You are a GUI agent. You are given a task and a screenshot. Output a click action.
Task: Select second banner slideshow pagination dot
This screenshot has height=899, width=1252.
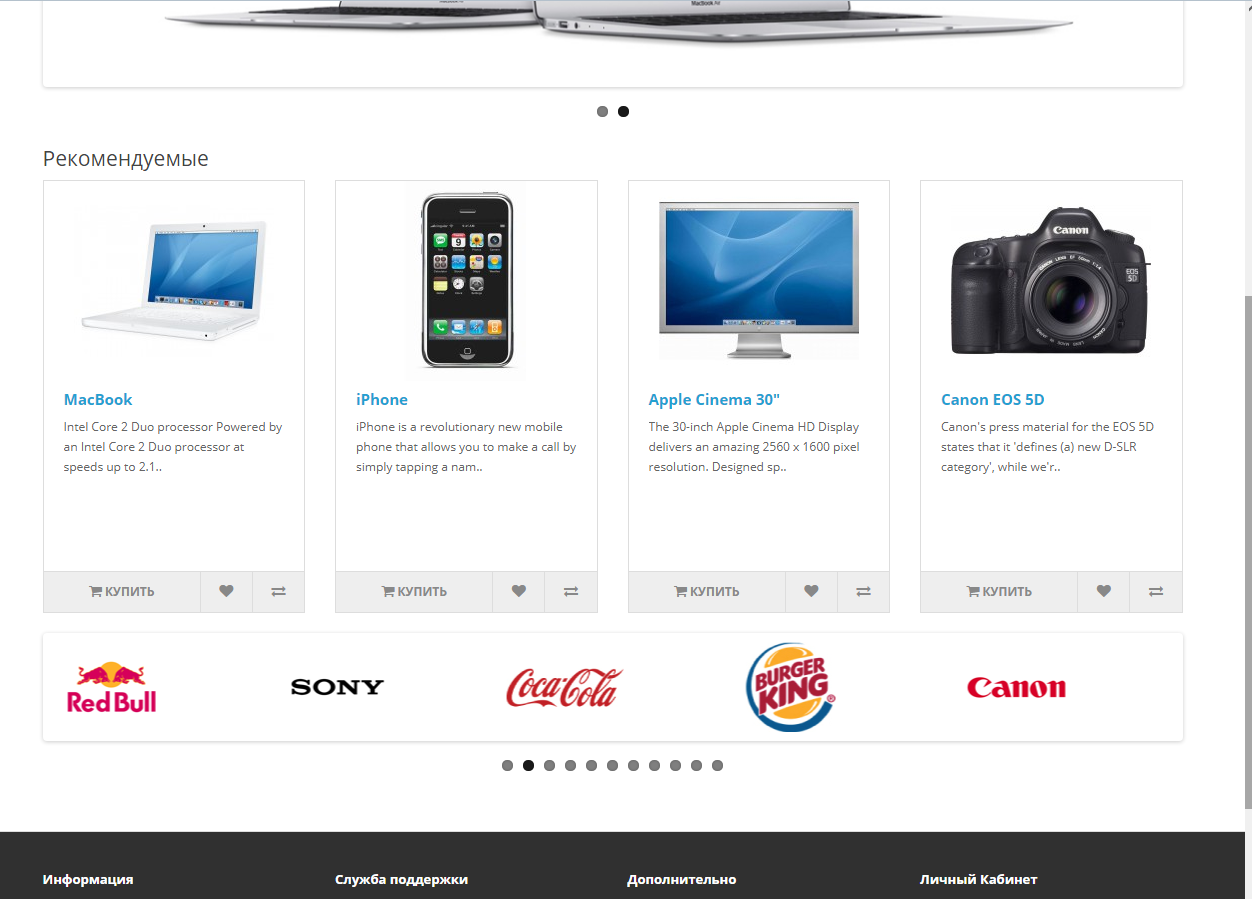coord(623,111)
